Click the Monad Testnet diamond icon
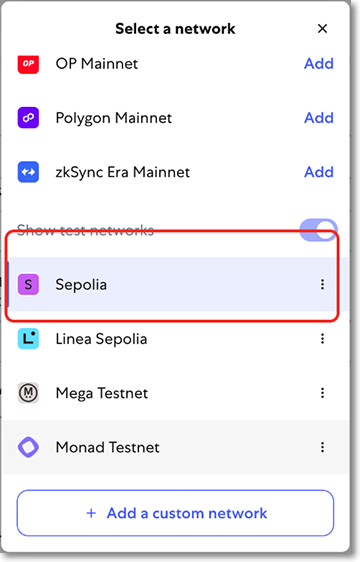This screenshot has height=562, width=360. 28,447
